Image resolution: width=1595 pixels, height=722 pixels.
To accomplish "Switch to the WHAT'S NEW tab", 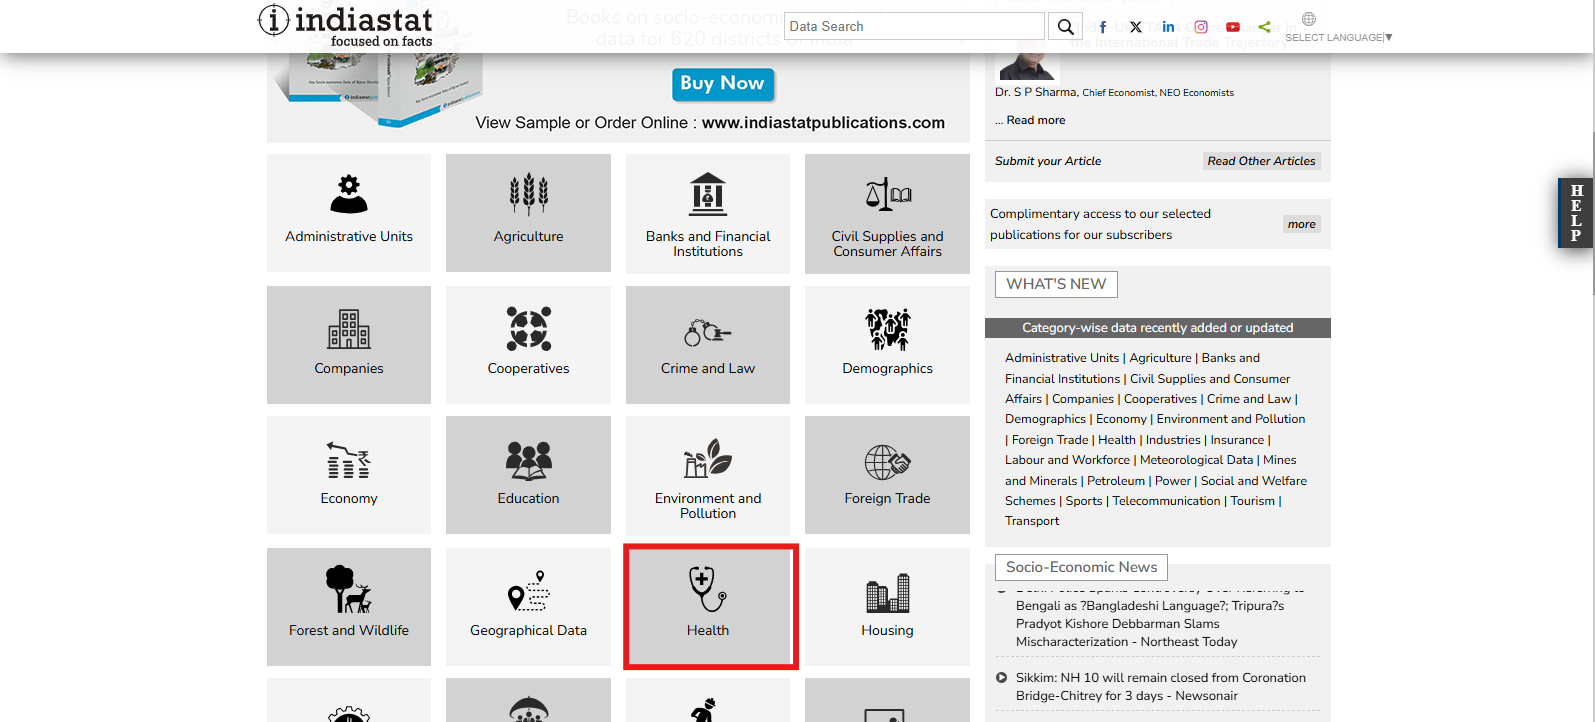I will click(x=1056, y=284).
